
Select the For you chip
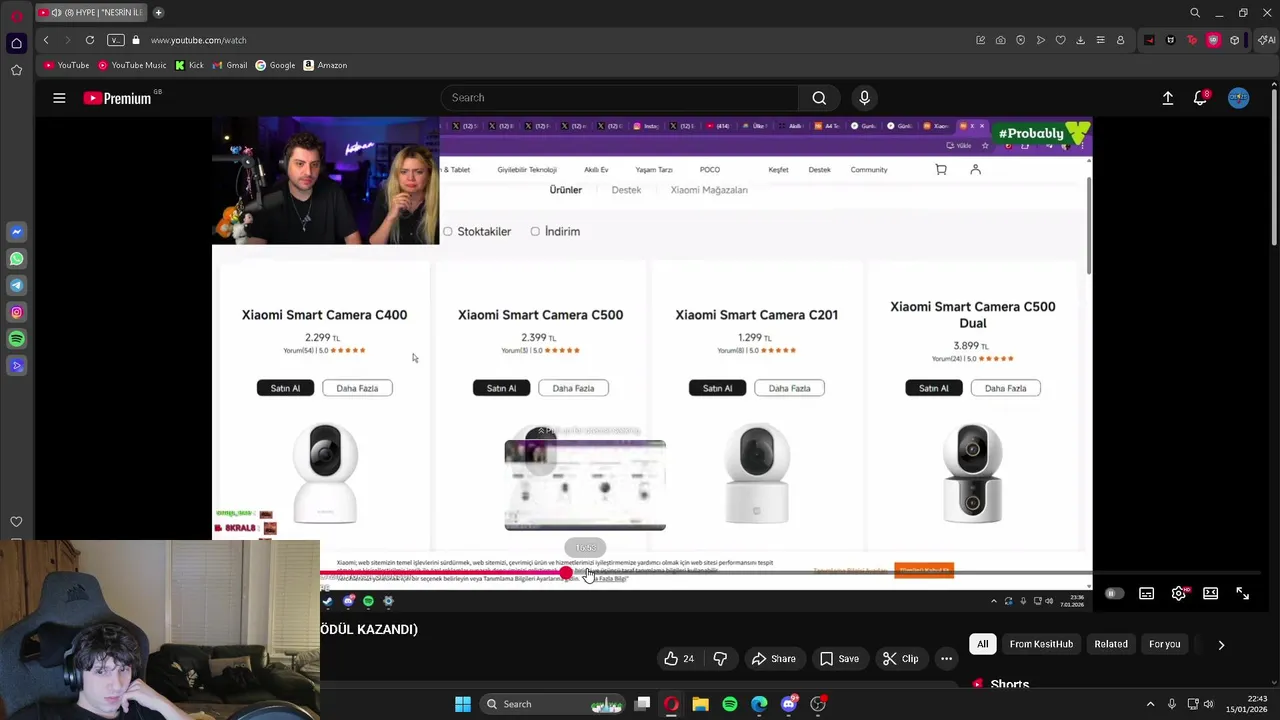click(x=1165, y=645)
